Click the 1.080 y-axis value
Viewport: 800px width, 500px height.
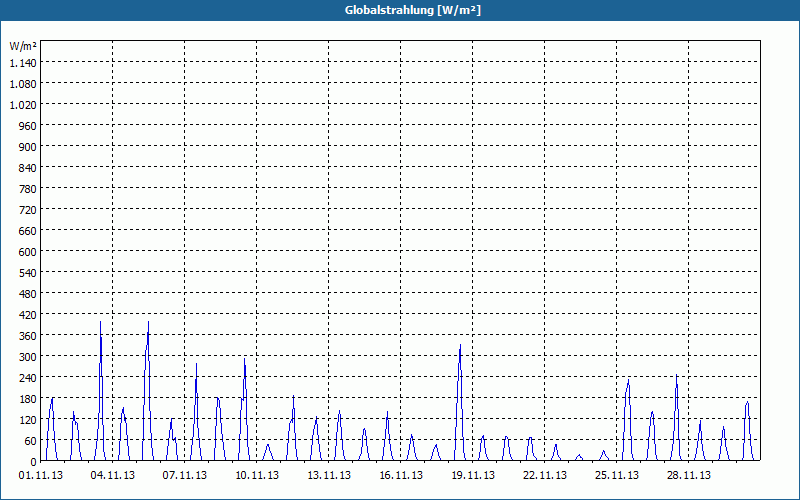pos(23,84)
